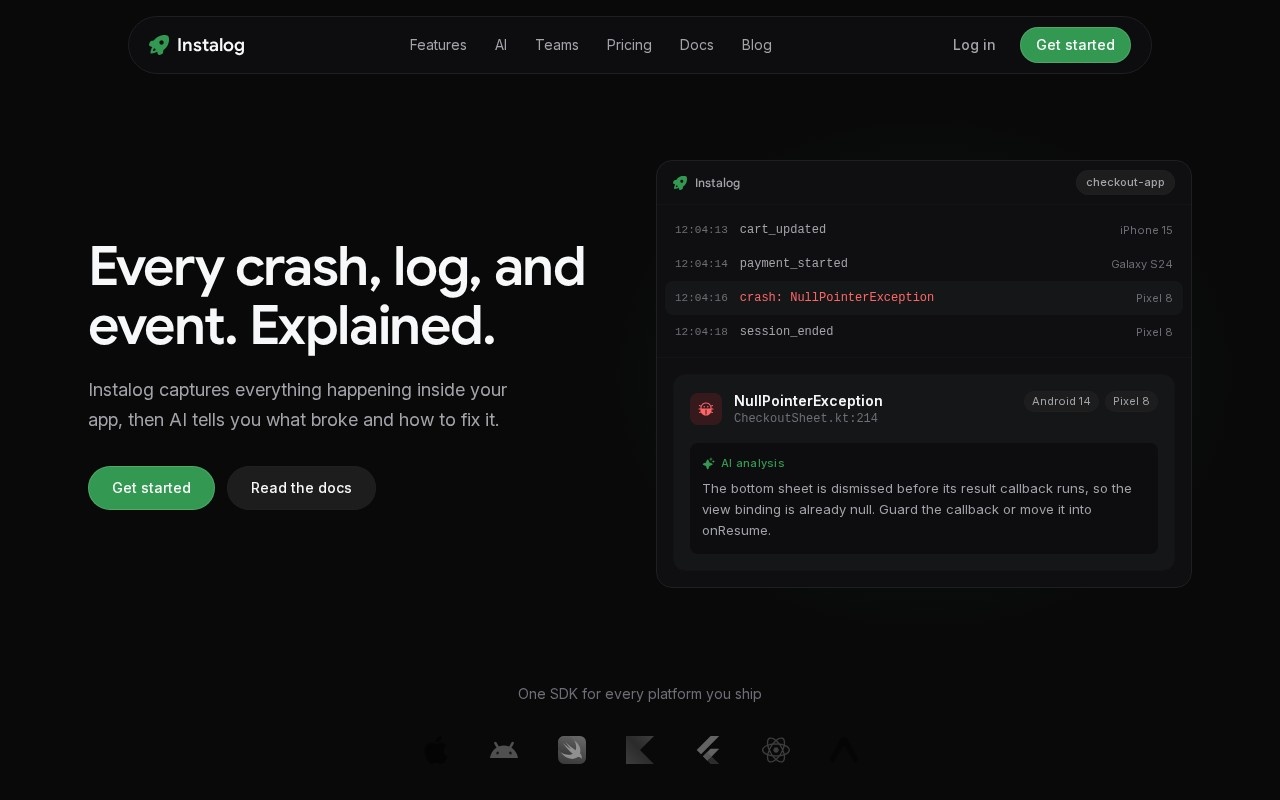Open the Docs navigation link

tap(697, 45)
